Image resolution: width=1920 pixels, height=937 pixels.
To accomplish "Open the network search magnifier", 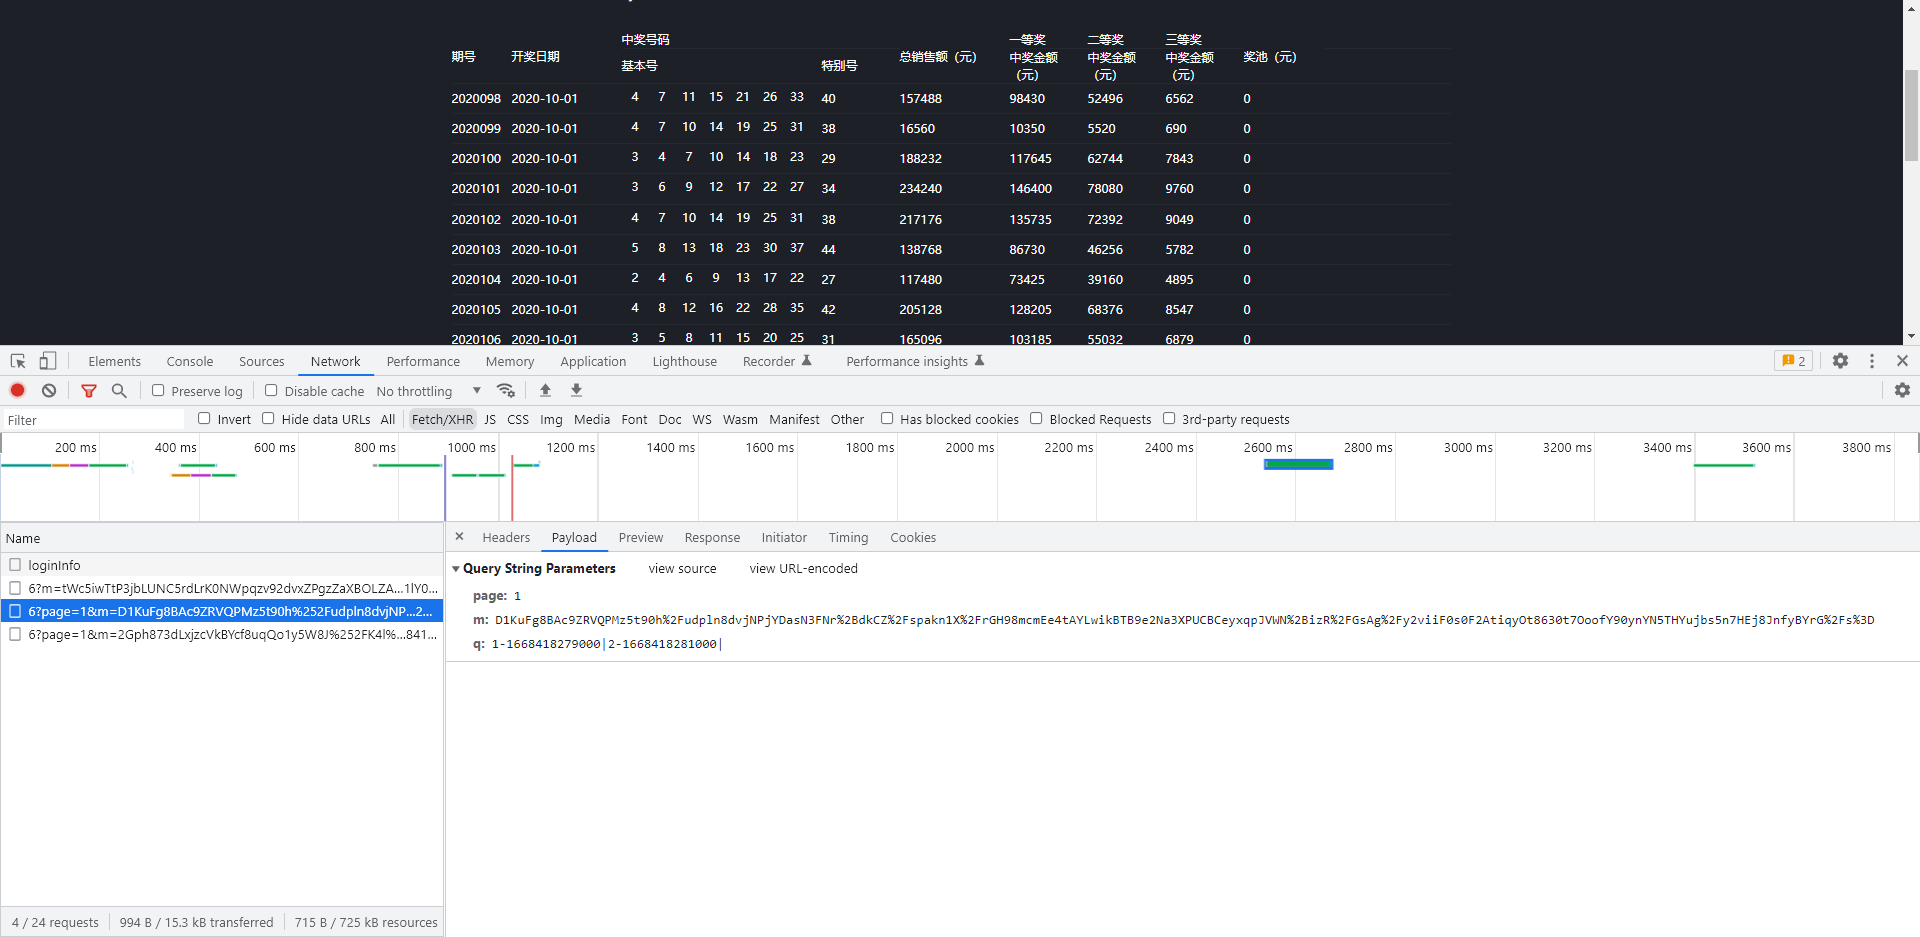I will coord(119,391).
